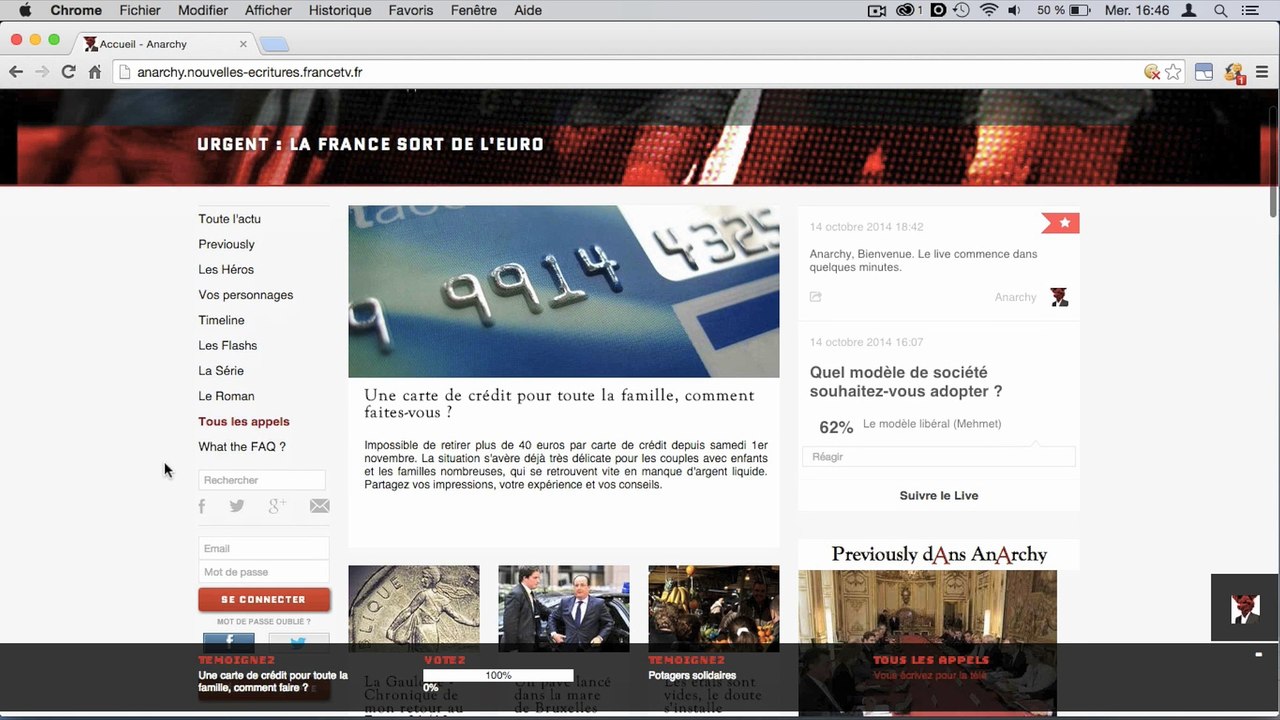Open the volume control in the menu bar
Screen dimensions: 1280x720
pos(1014,11)
